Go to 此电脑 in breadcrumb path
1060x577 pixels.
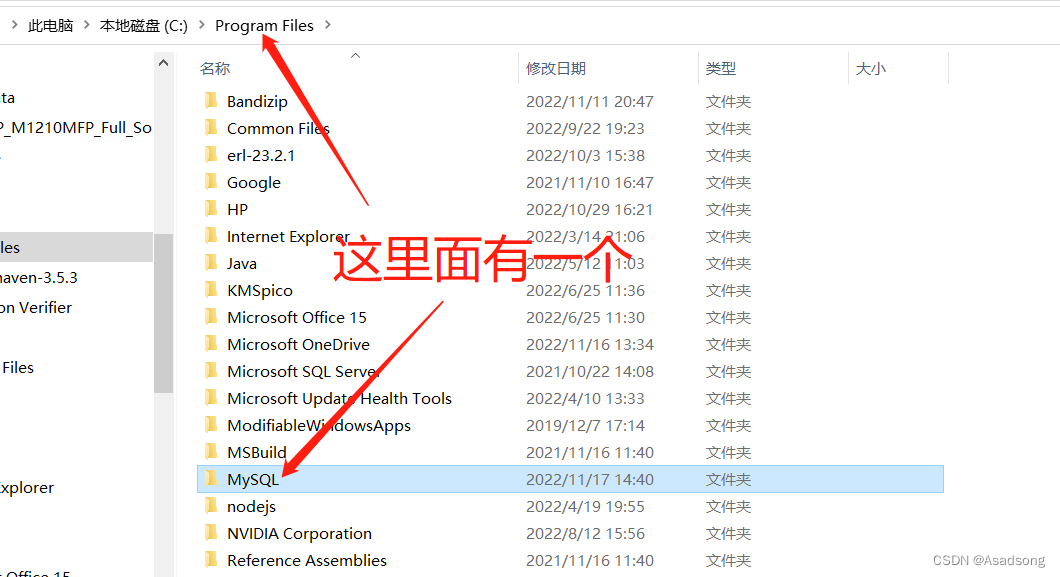[x=51, y=26]
